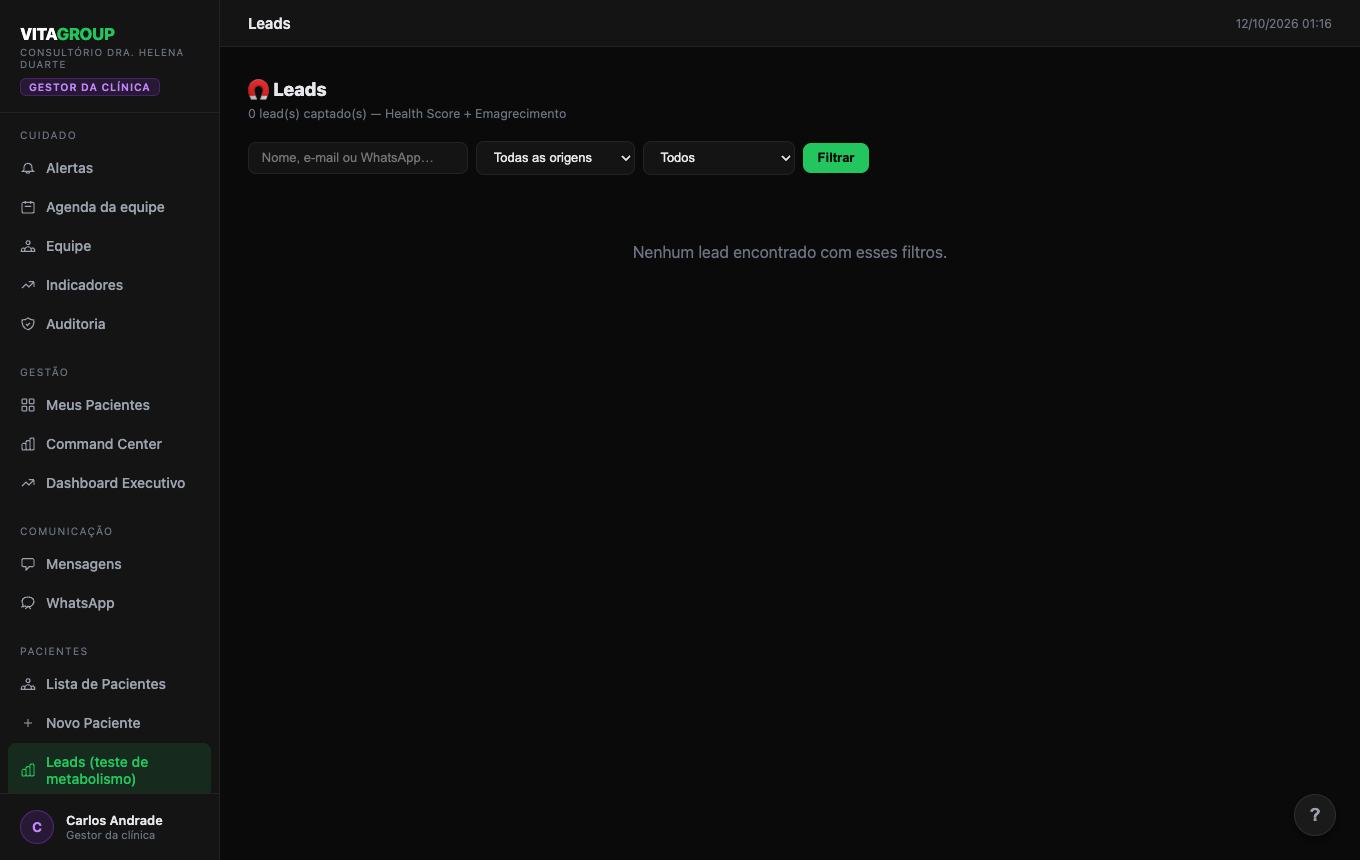Screen dimensions: 1360x860
Task: Click the bell icon beside Alertas
Action: click(28, 168)
